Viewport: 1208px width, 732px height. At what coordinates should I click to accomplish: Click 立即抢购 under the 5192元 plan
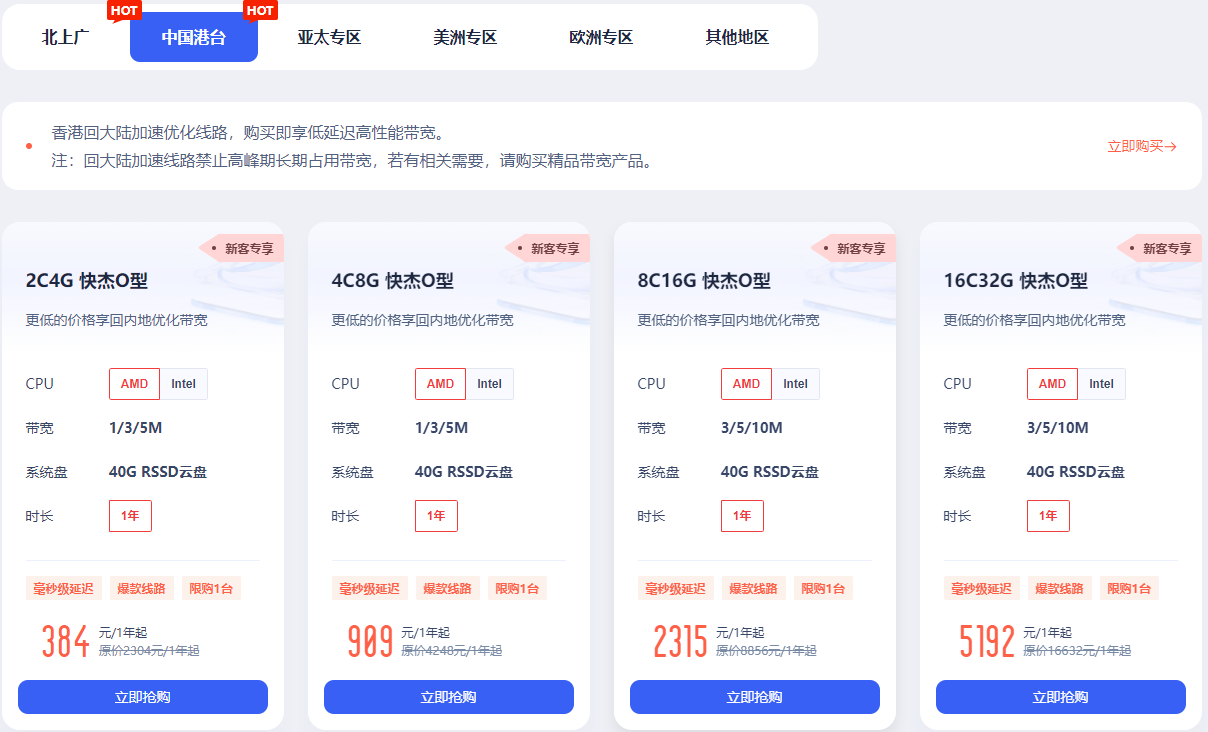(x=1061, y=697)
